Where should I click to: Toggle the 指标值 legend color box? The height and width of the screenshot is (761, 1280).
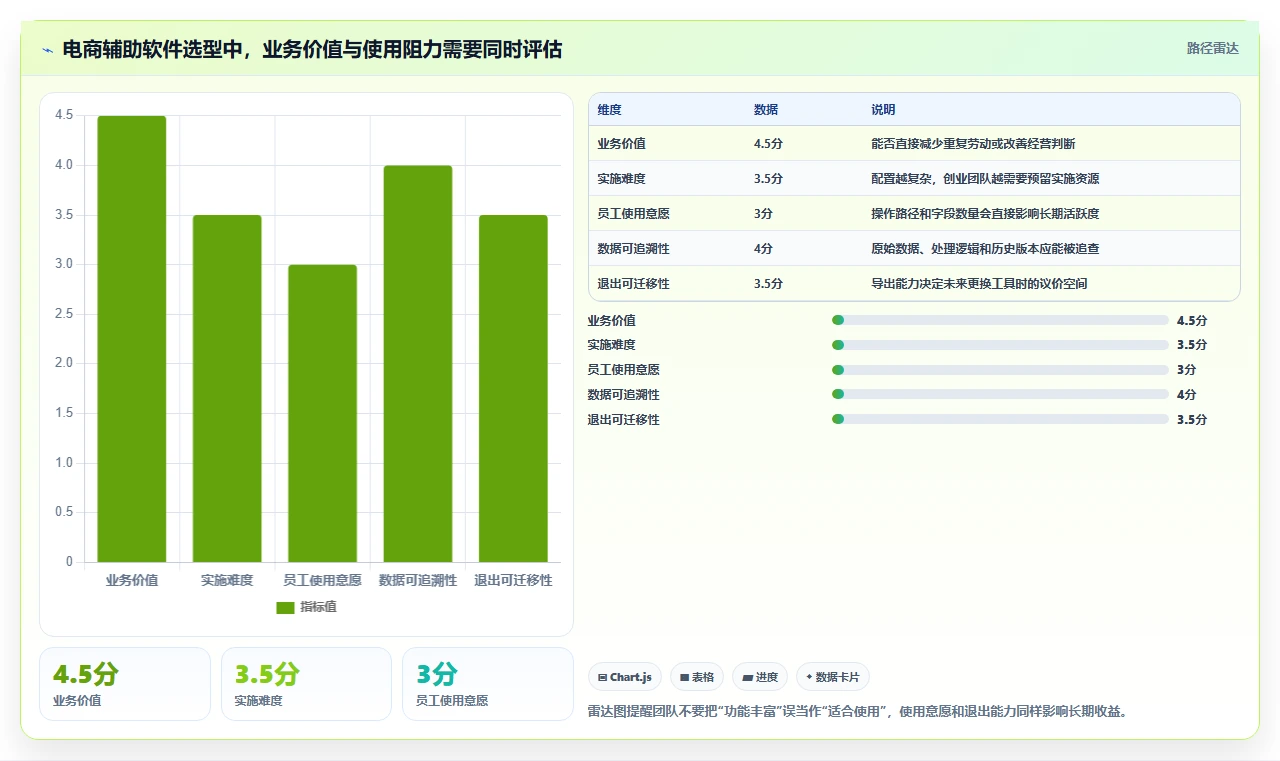click(285, 607)
